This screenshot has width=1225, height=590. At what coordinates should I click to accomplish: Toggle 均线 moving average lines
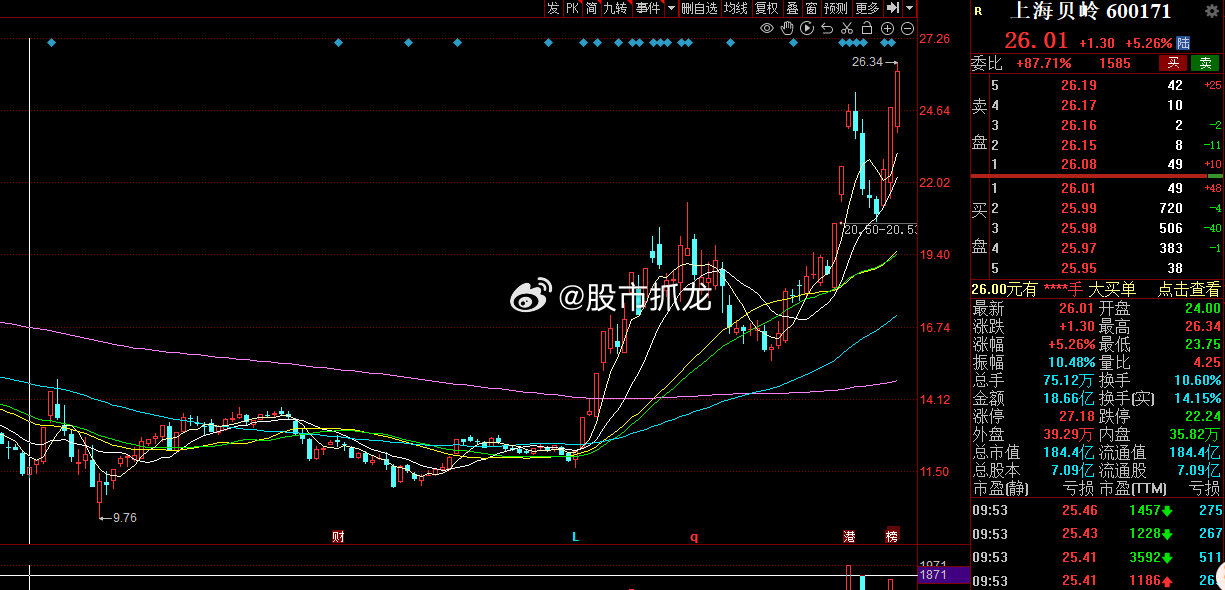[736, 8]
